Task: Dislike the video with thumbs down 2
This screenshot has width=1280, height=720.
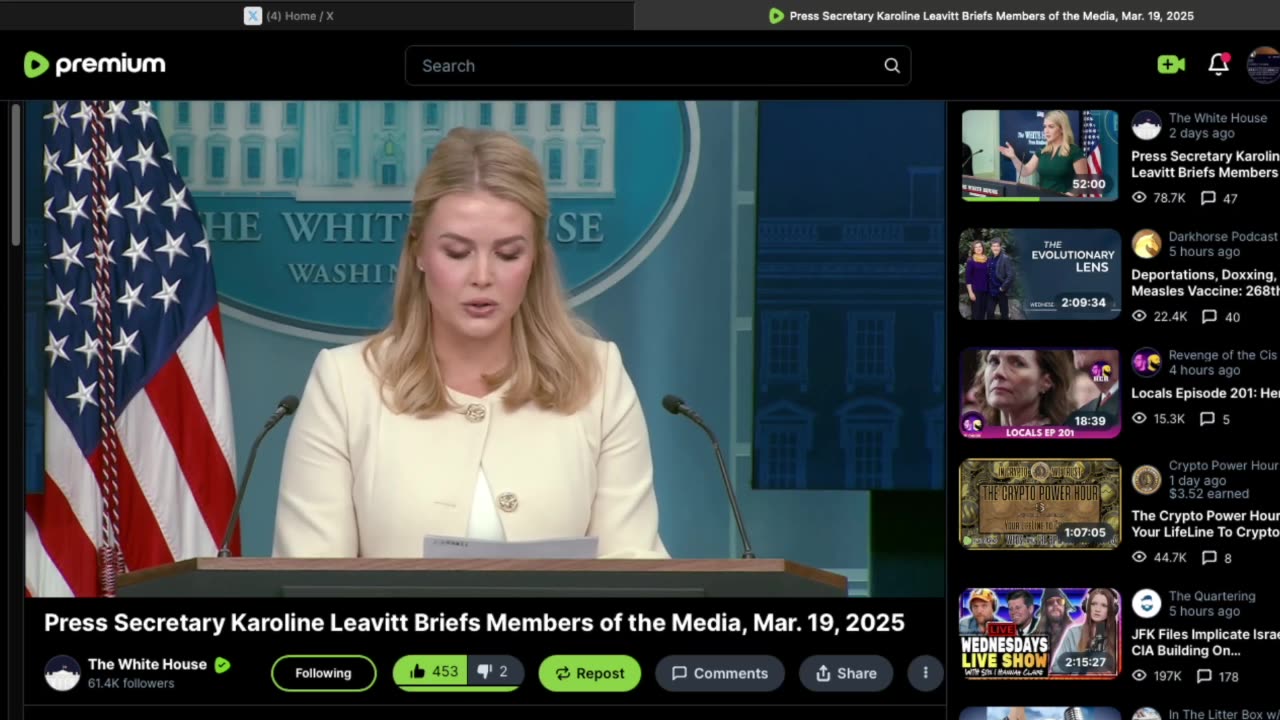Action: tap(494, 672)
